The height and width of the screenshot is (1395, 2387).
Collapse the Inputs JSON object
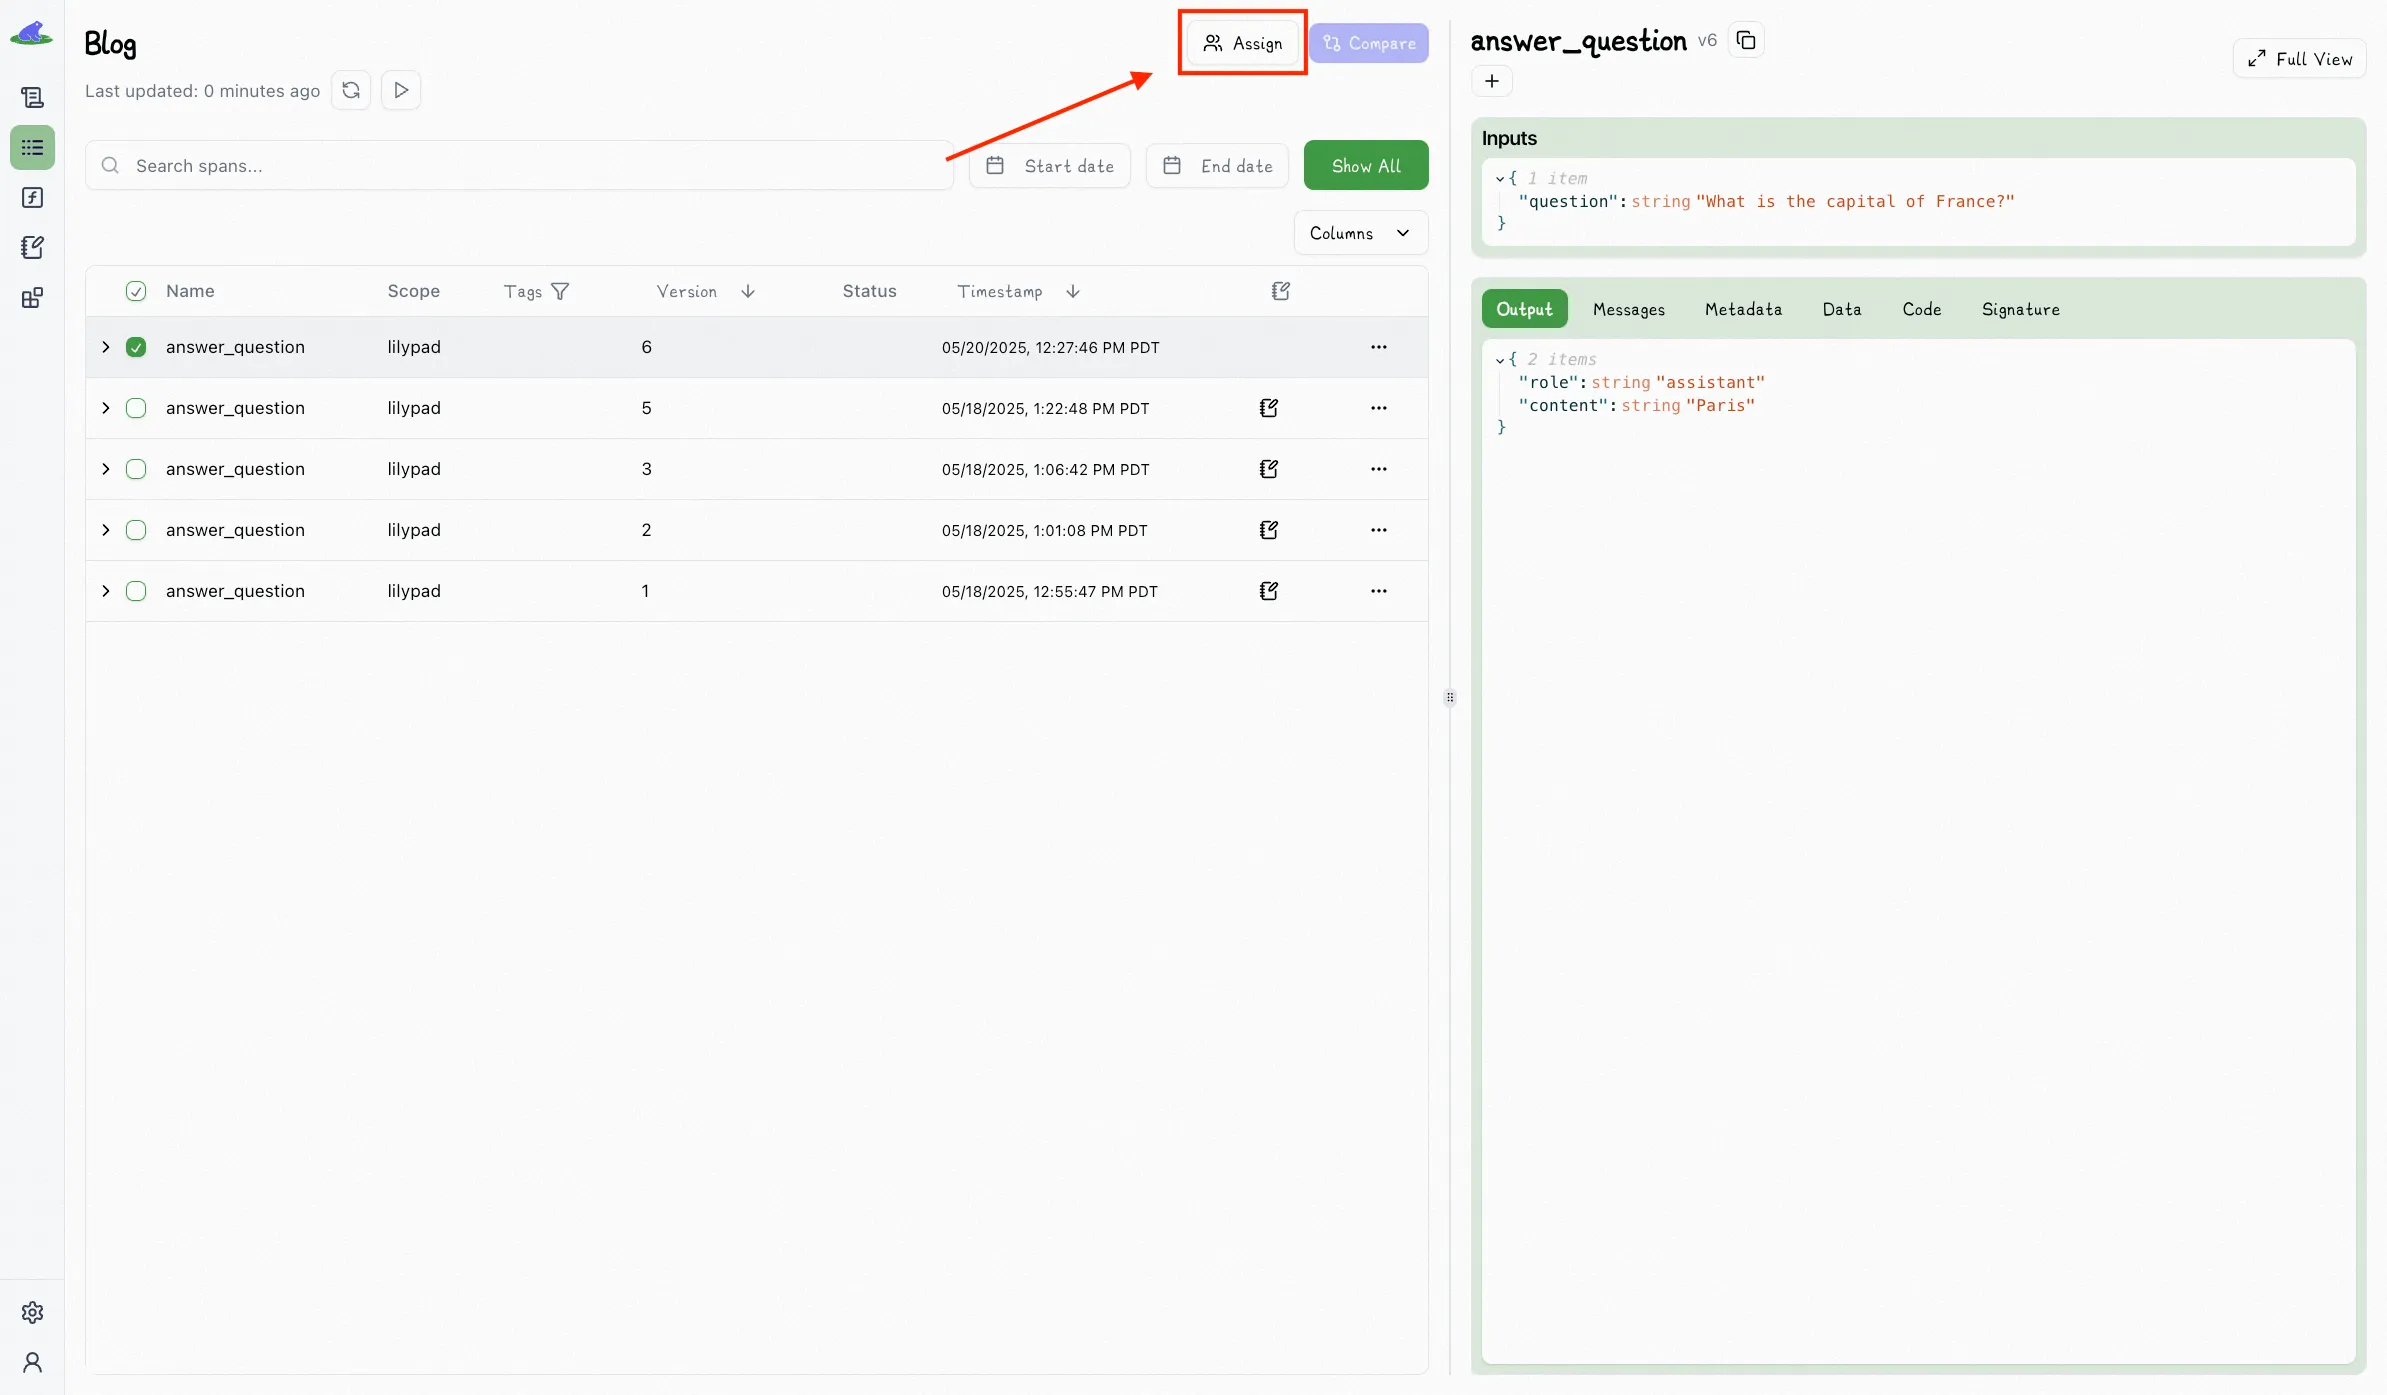pos(1500,179)
